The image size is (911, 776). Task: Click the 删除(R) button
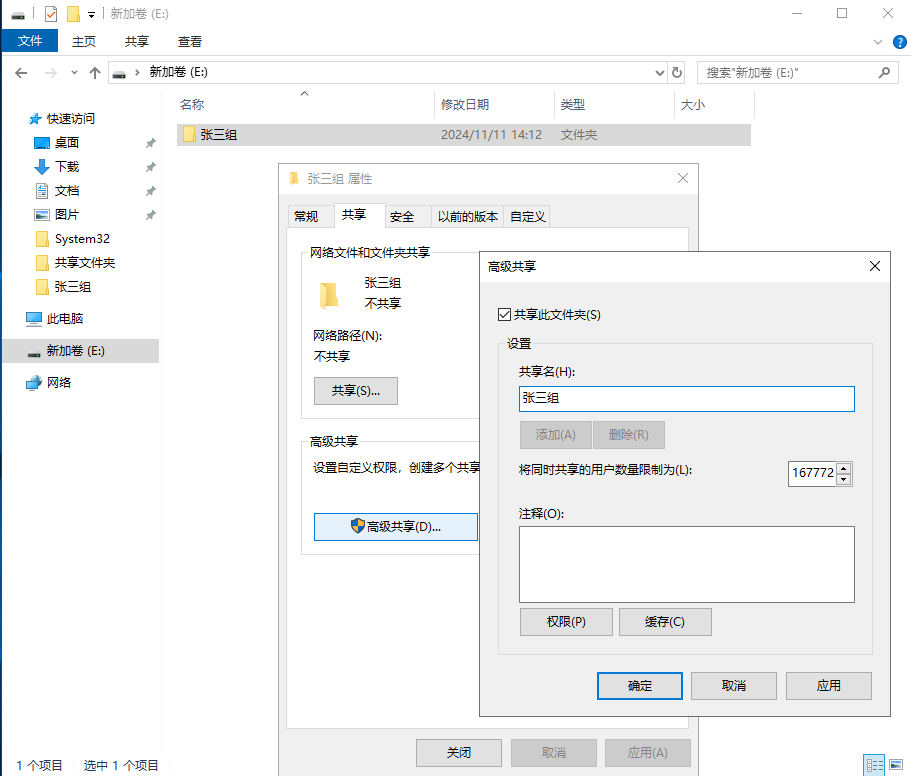point(629,435)
